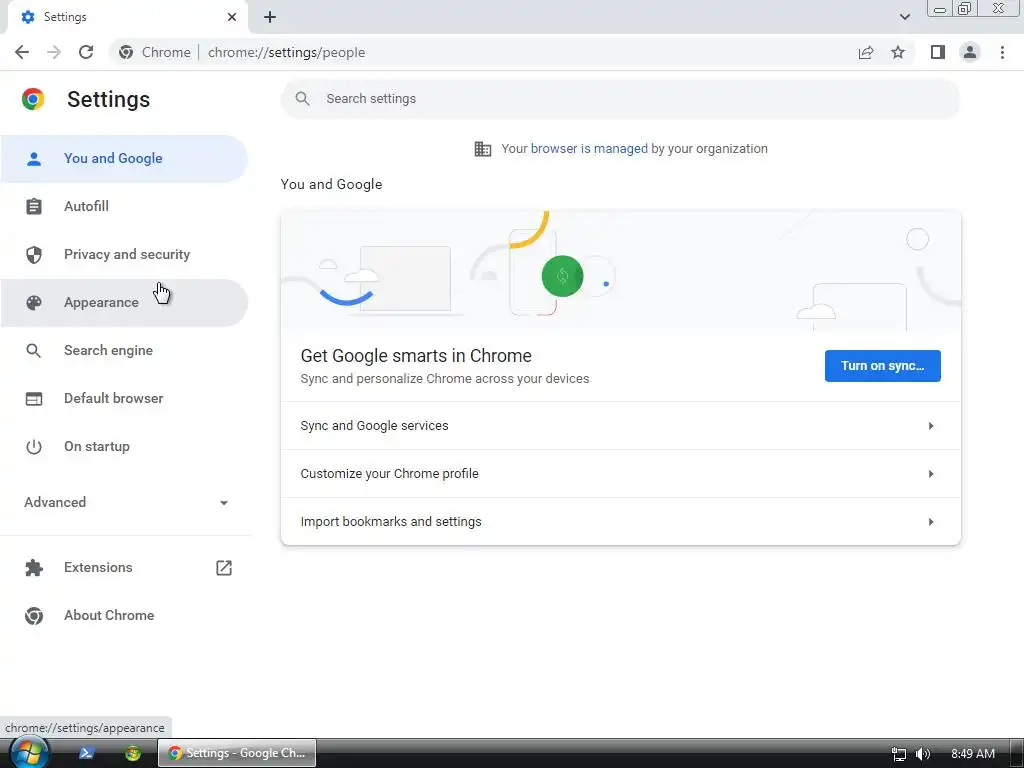The height and width of the screenshot is (768, 1024).
Task: Open the tab search chevron
Action: 904,17
